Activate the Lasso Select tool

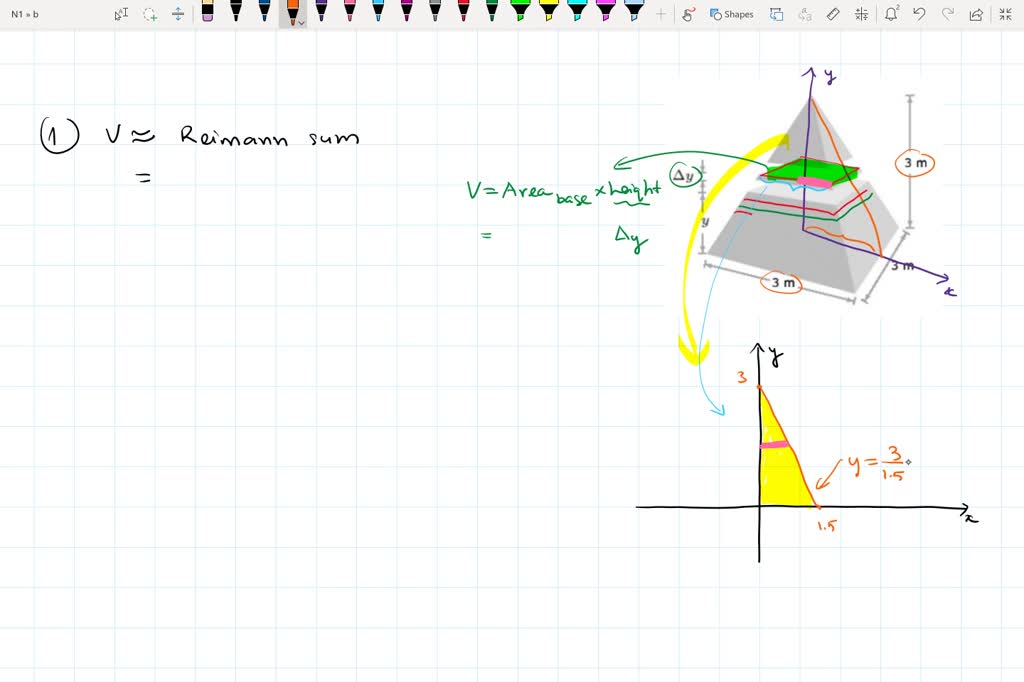click(x=149, y=15)
